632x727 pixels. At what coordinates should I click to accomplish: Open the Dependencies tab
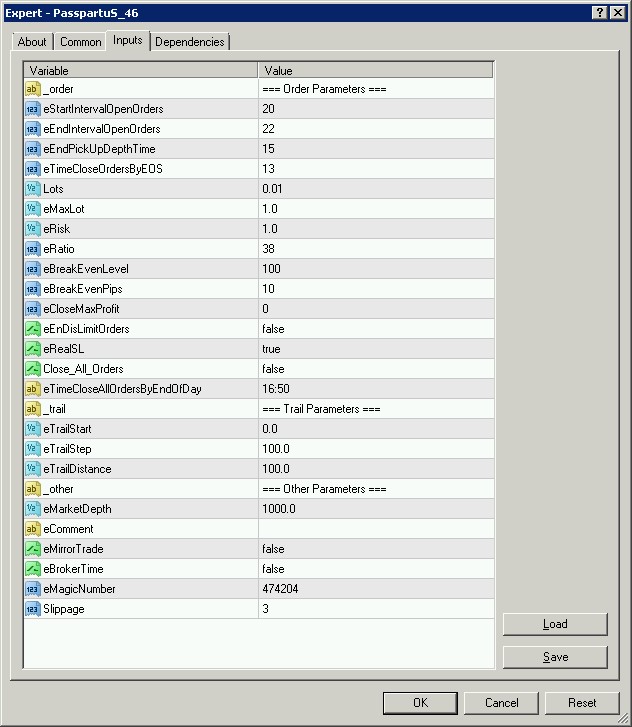tap(190, 42)
